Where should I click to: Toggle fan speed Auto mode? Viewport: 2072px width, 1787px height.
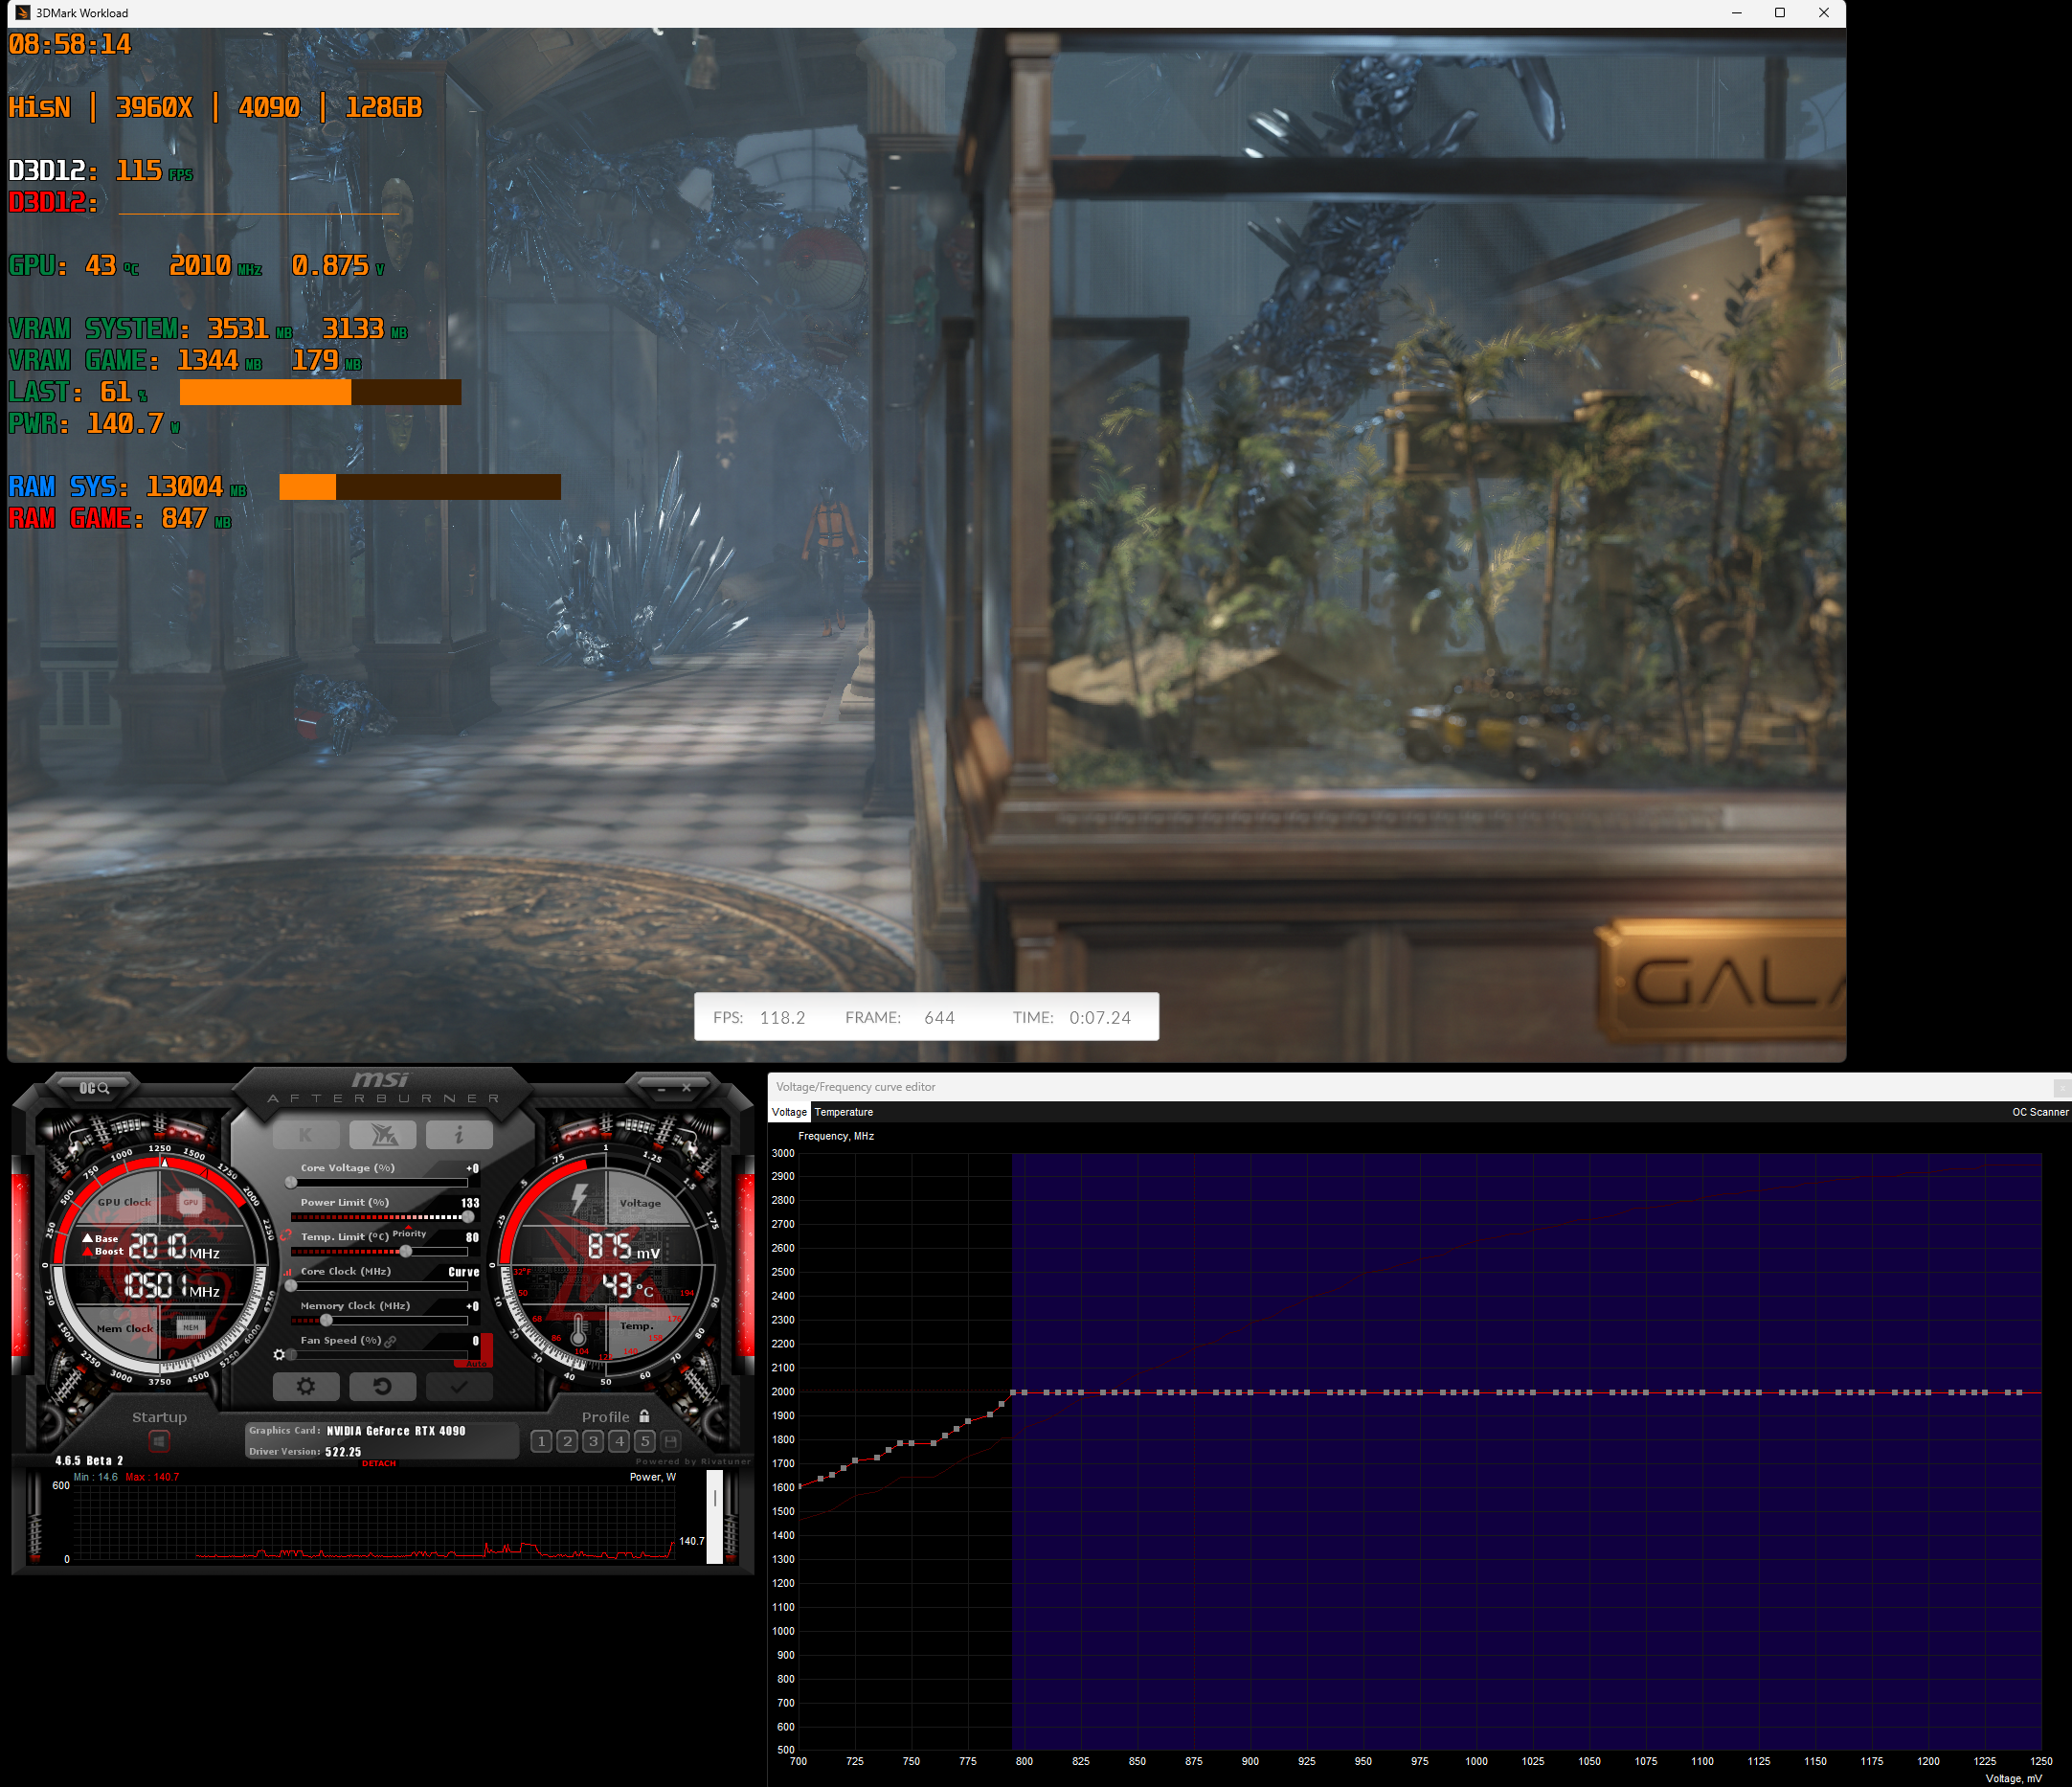click(476, 1363)
